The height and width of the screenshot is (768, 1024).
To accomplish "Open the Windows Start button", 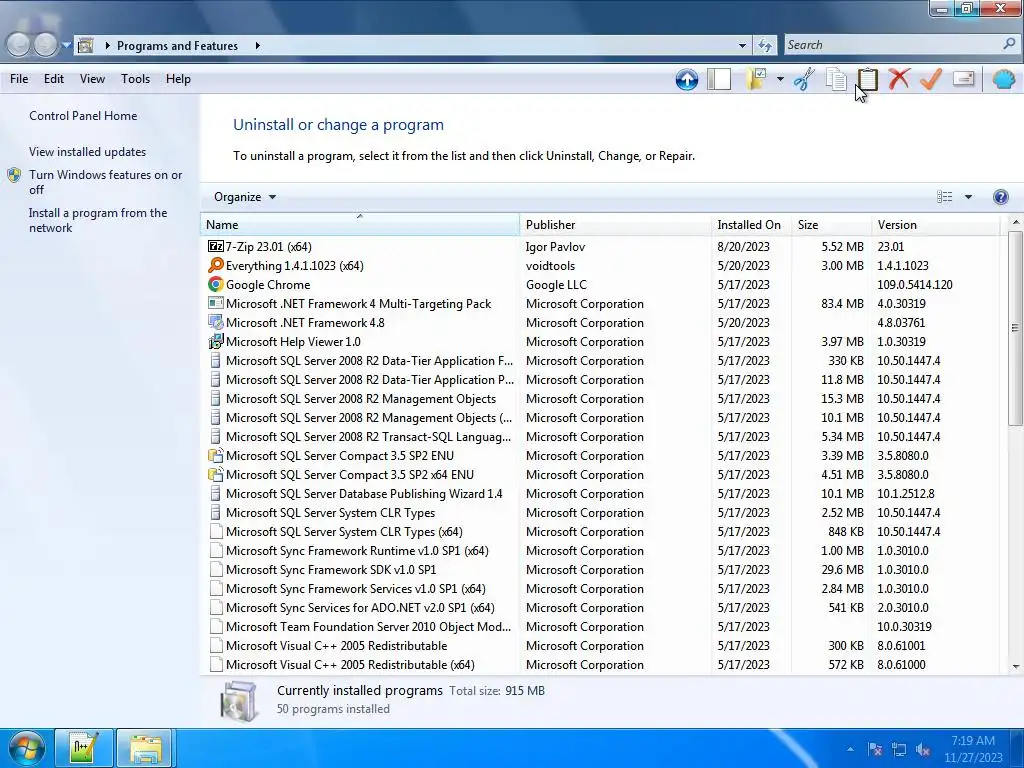I will coord(26,748).
